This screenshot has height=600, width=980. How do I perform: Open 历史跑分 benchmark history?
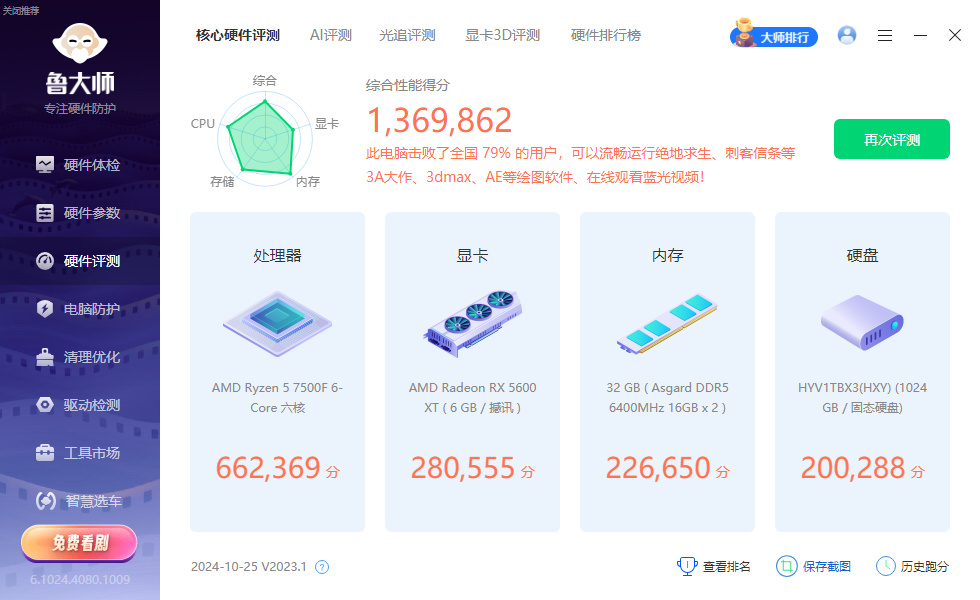913,566
